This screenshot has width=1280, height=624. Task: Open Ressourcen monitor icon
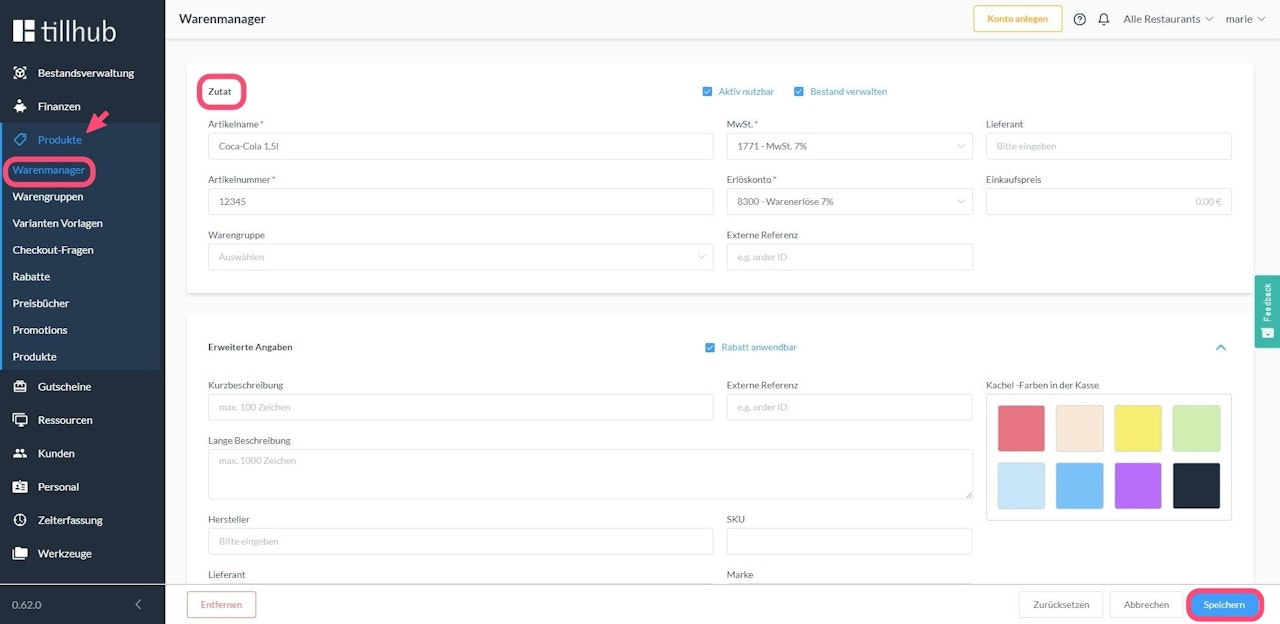[x=20, y=420]
